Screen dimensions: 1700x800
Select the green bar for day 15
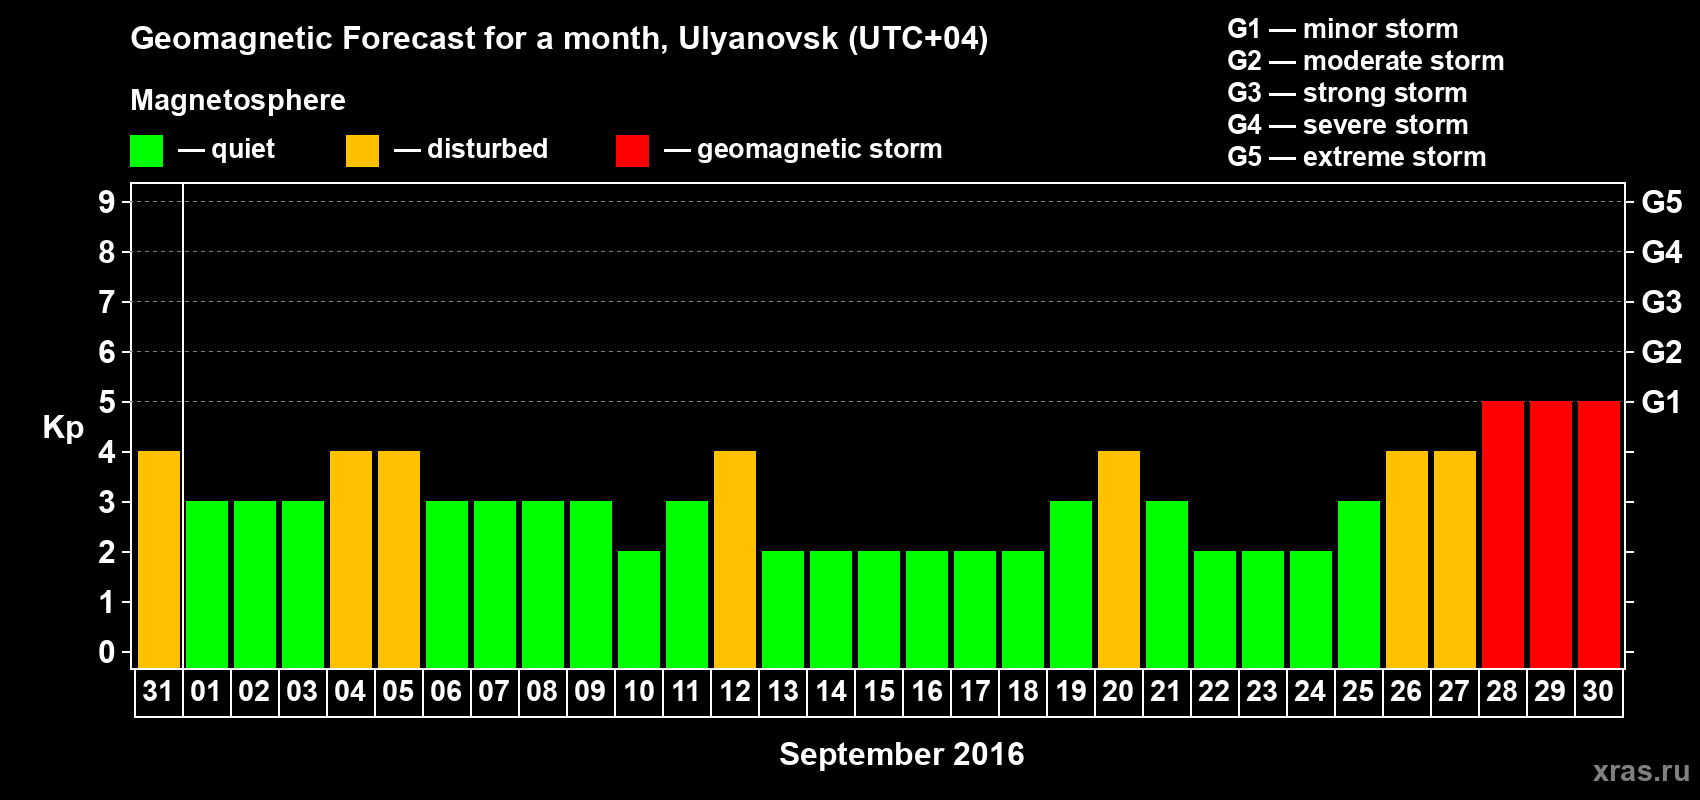click(879, 609)
